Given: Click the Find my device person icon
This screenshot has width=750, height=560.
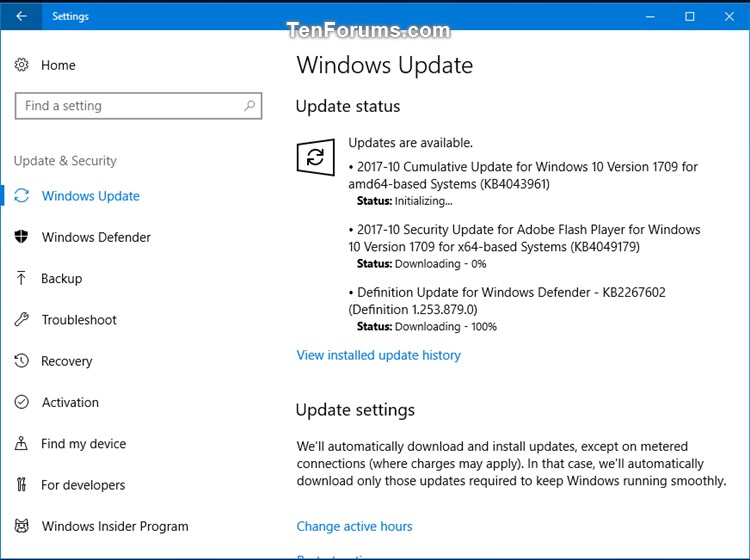Looking at the screenshot, I should [x=21, y=443].
